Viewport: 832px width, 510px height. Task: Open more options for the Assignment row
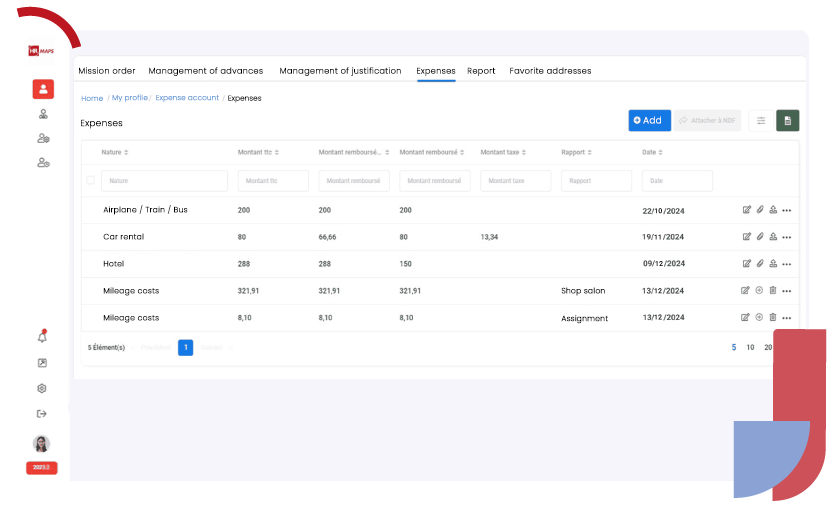pyautogui.click(x=787, y=318)
